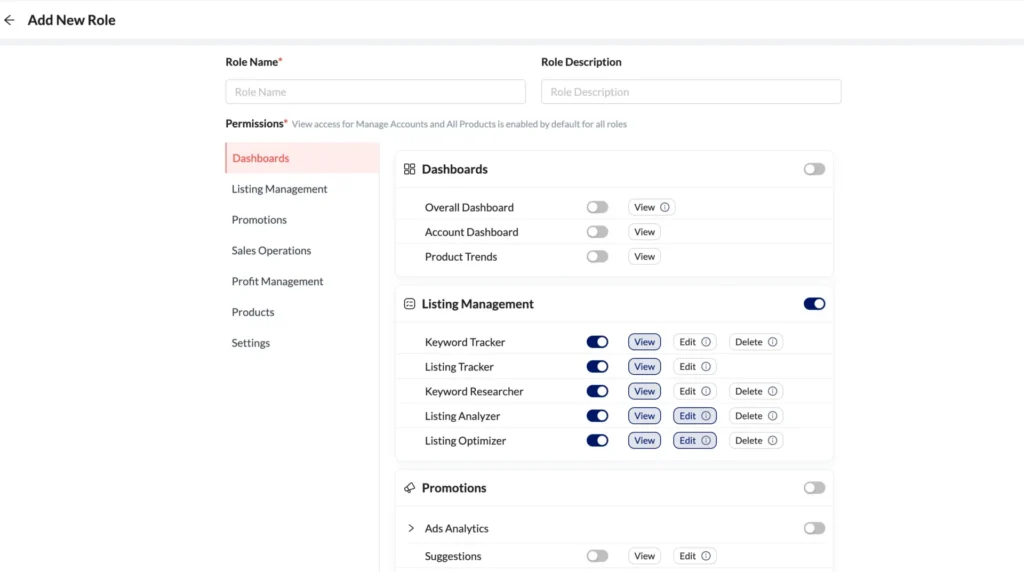Open info icon beside Keyword Researcher Edit
The image size is (1024, 572).
(706, 391)
